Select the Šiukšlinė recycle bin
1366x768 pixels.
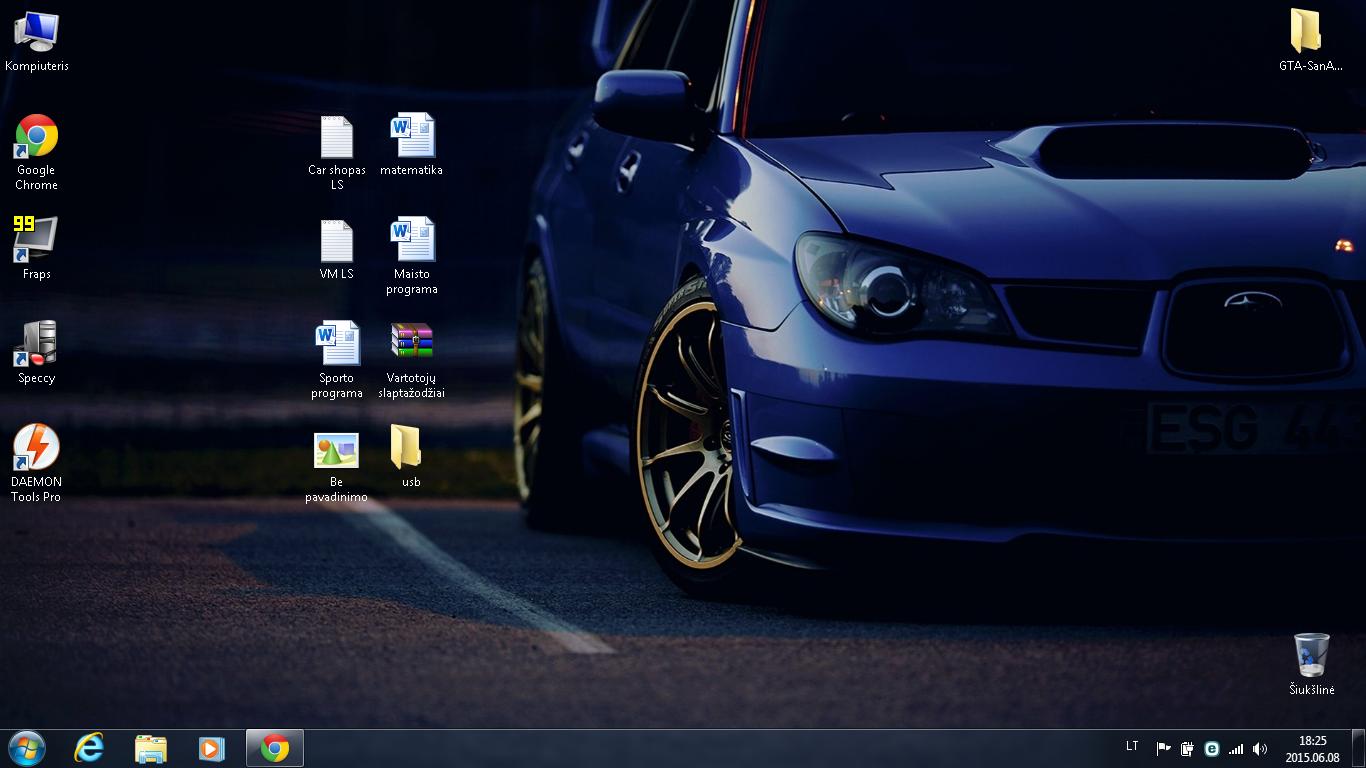point(1311,664)
